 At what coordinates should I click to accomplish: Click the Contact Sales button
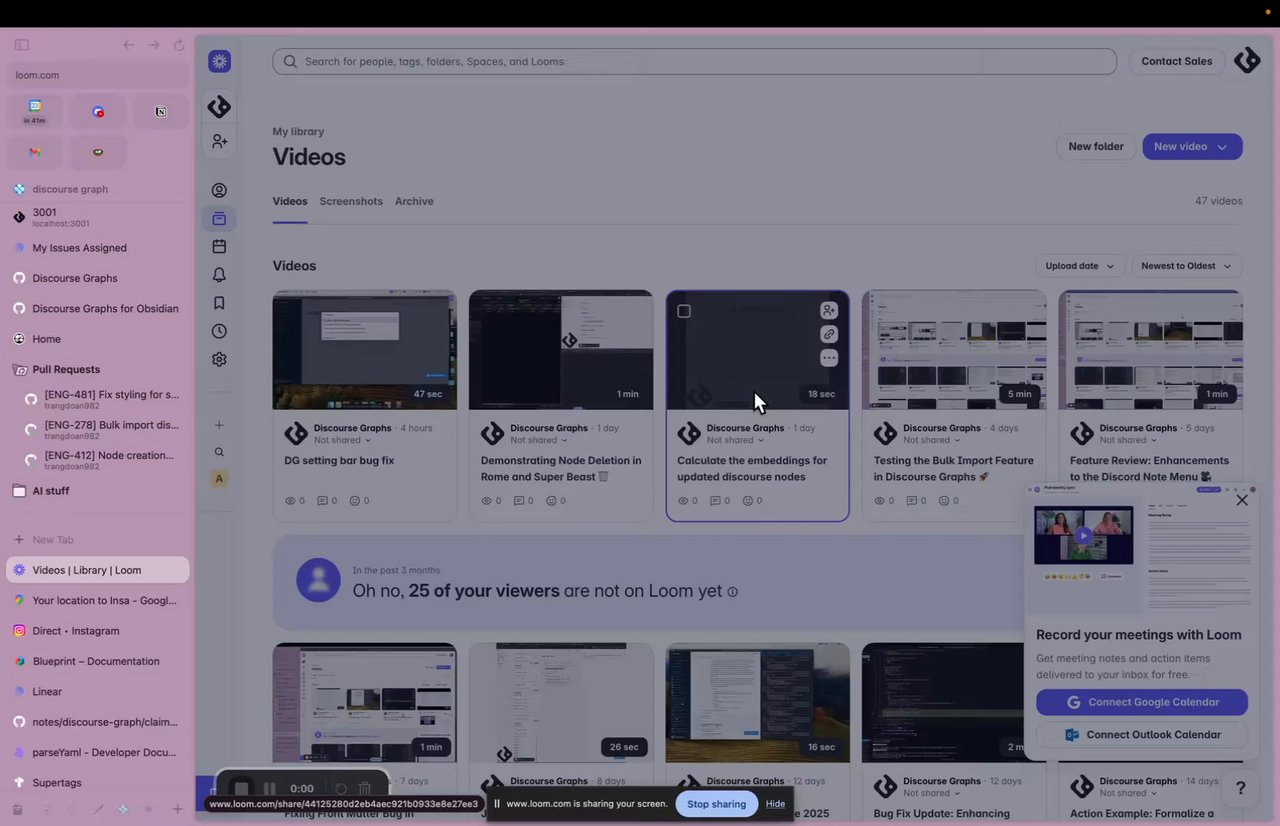click(x=1177, y=61)
